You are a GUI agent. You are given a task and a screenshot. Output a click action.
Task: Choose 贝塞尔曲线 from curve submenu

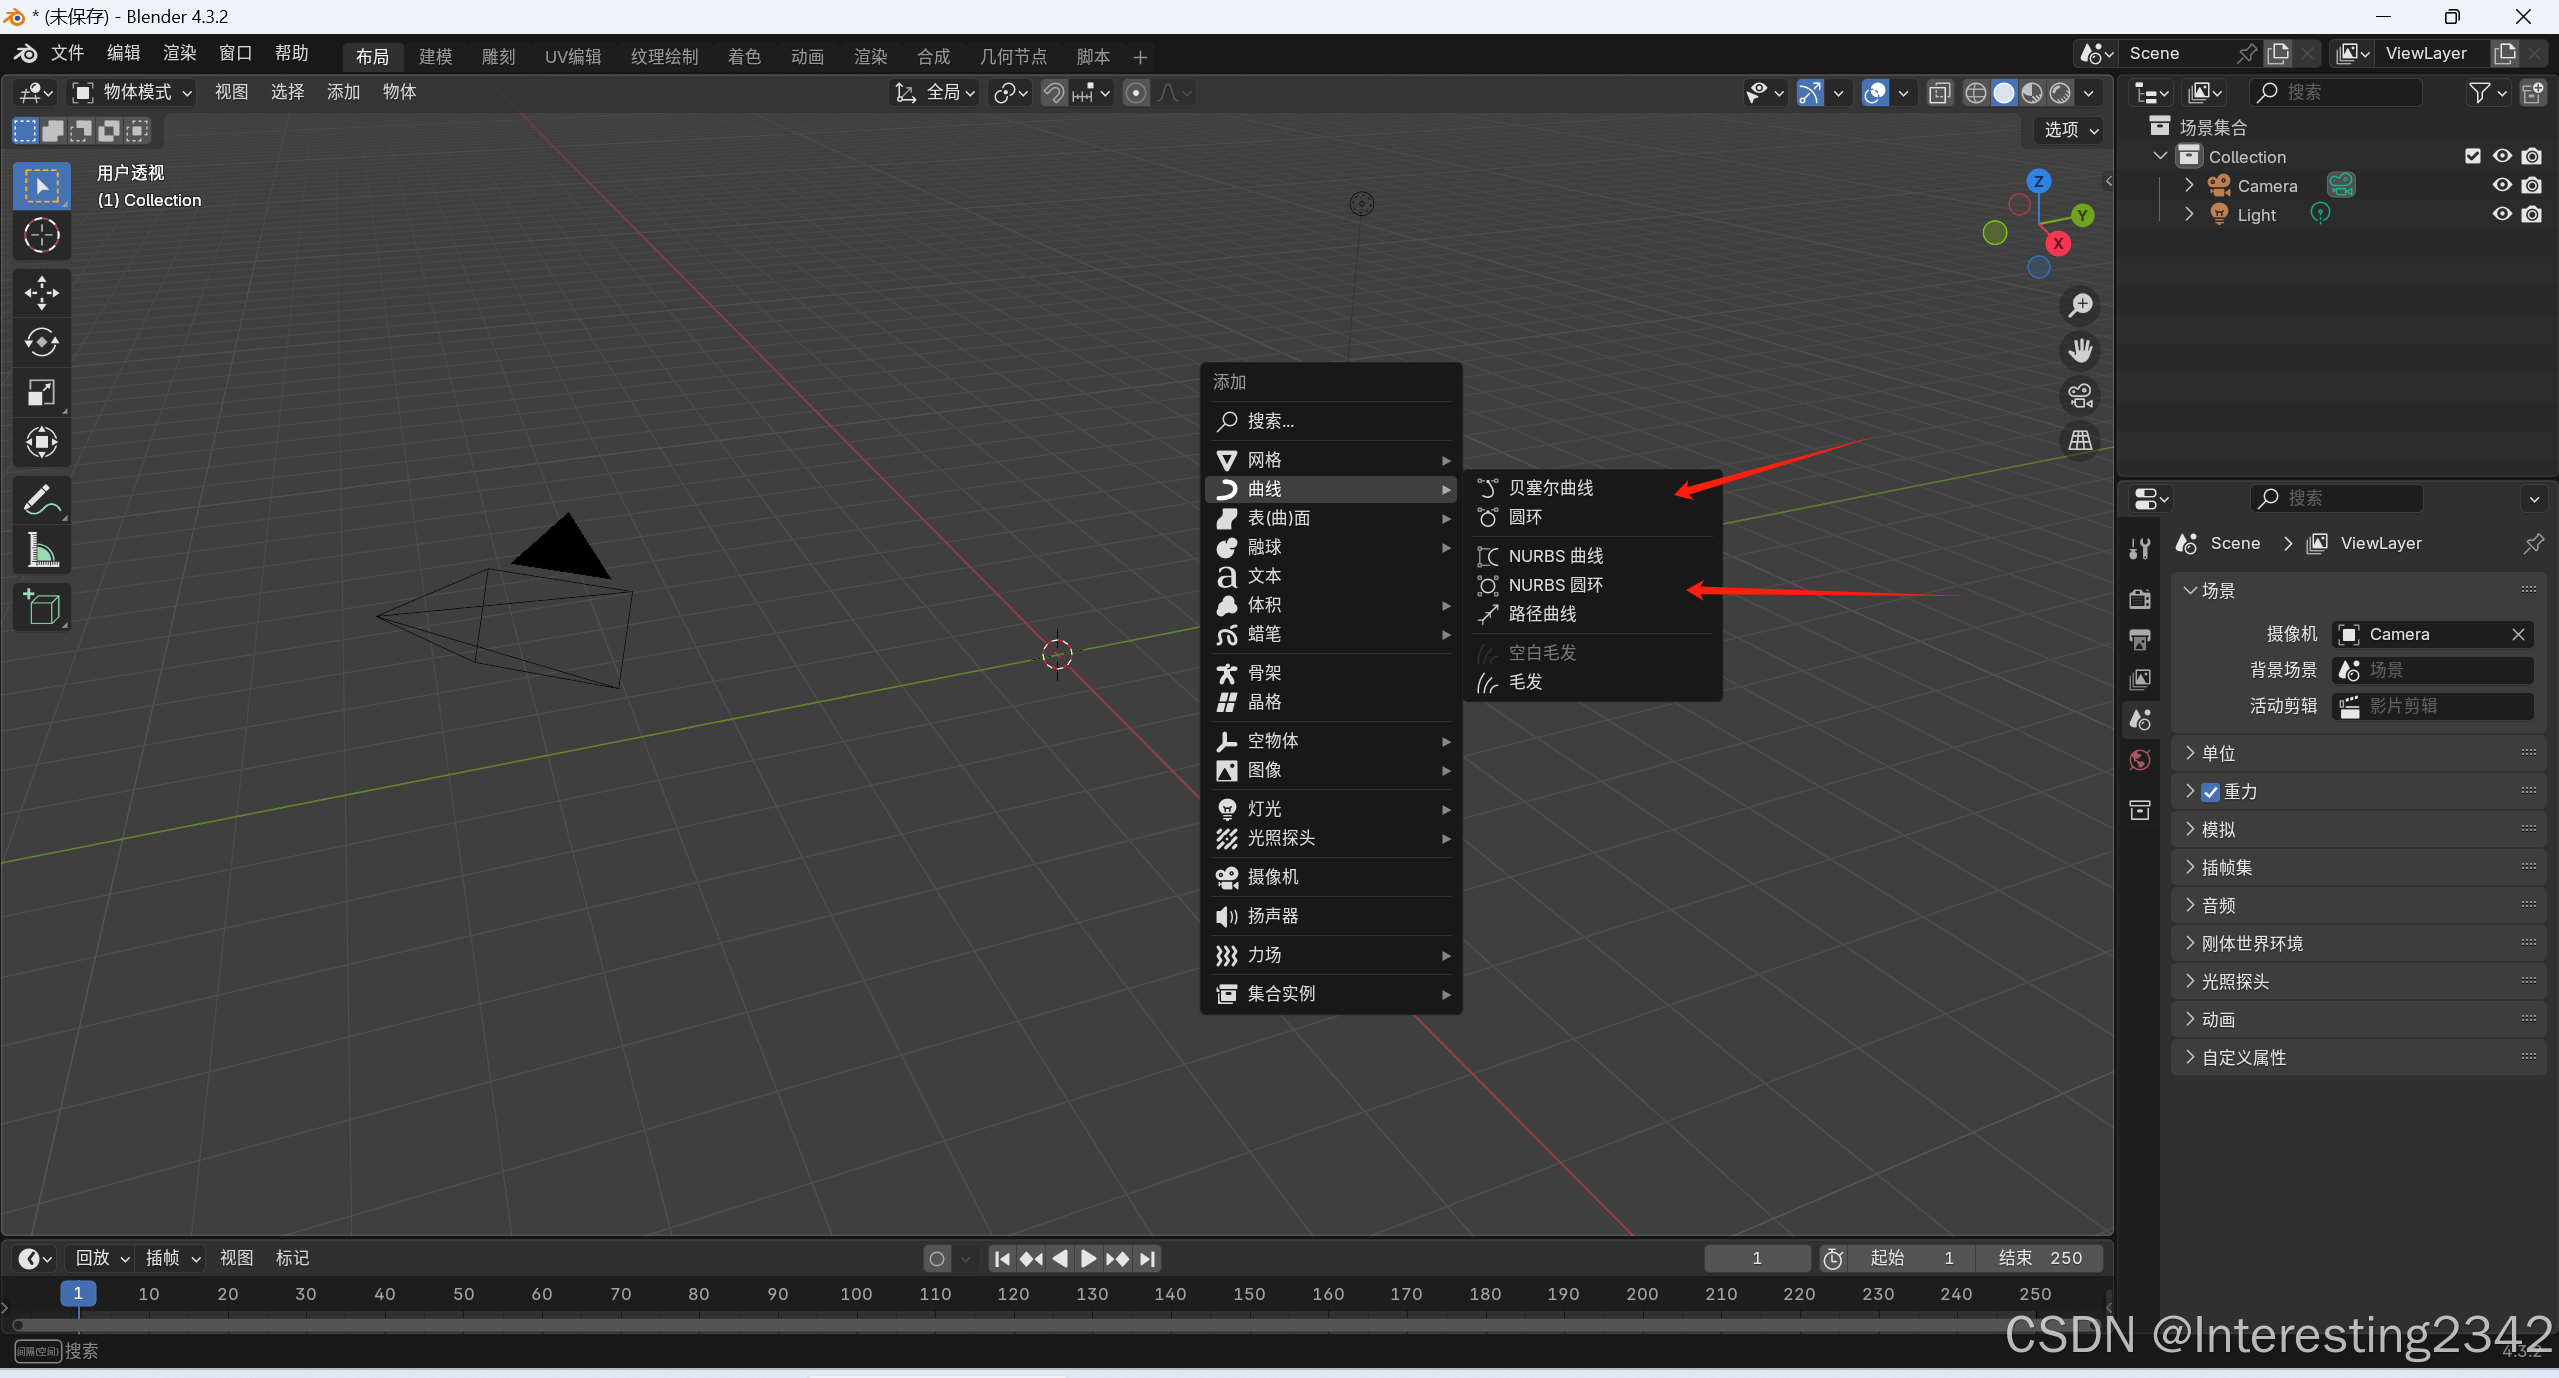(1550, 488)
